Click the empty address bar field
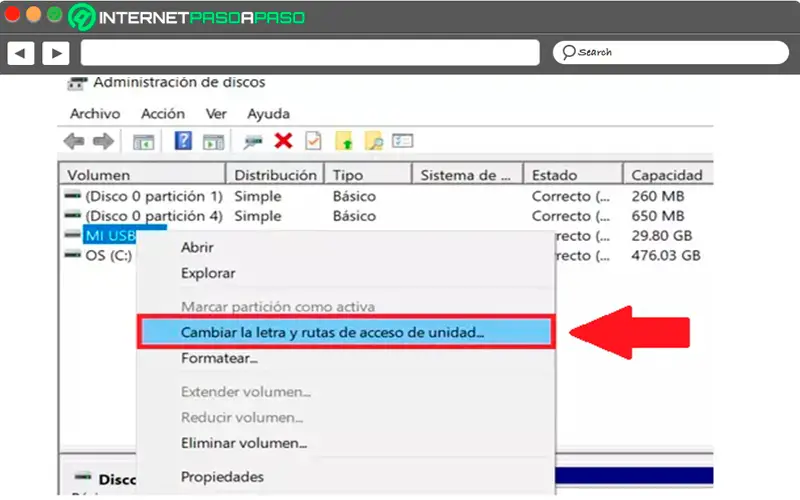Image resolution: width=800 pixels, height=500 pixels. coord(310,53)
